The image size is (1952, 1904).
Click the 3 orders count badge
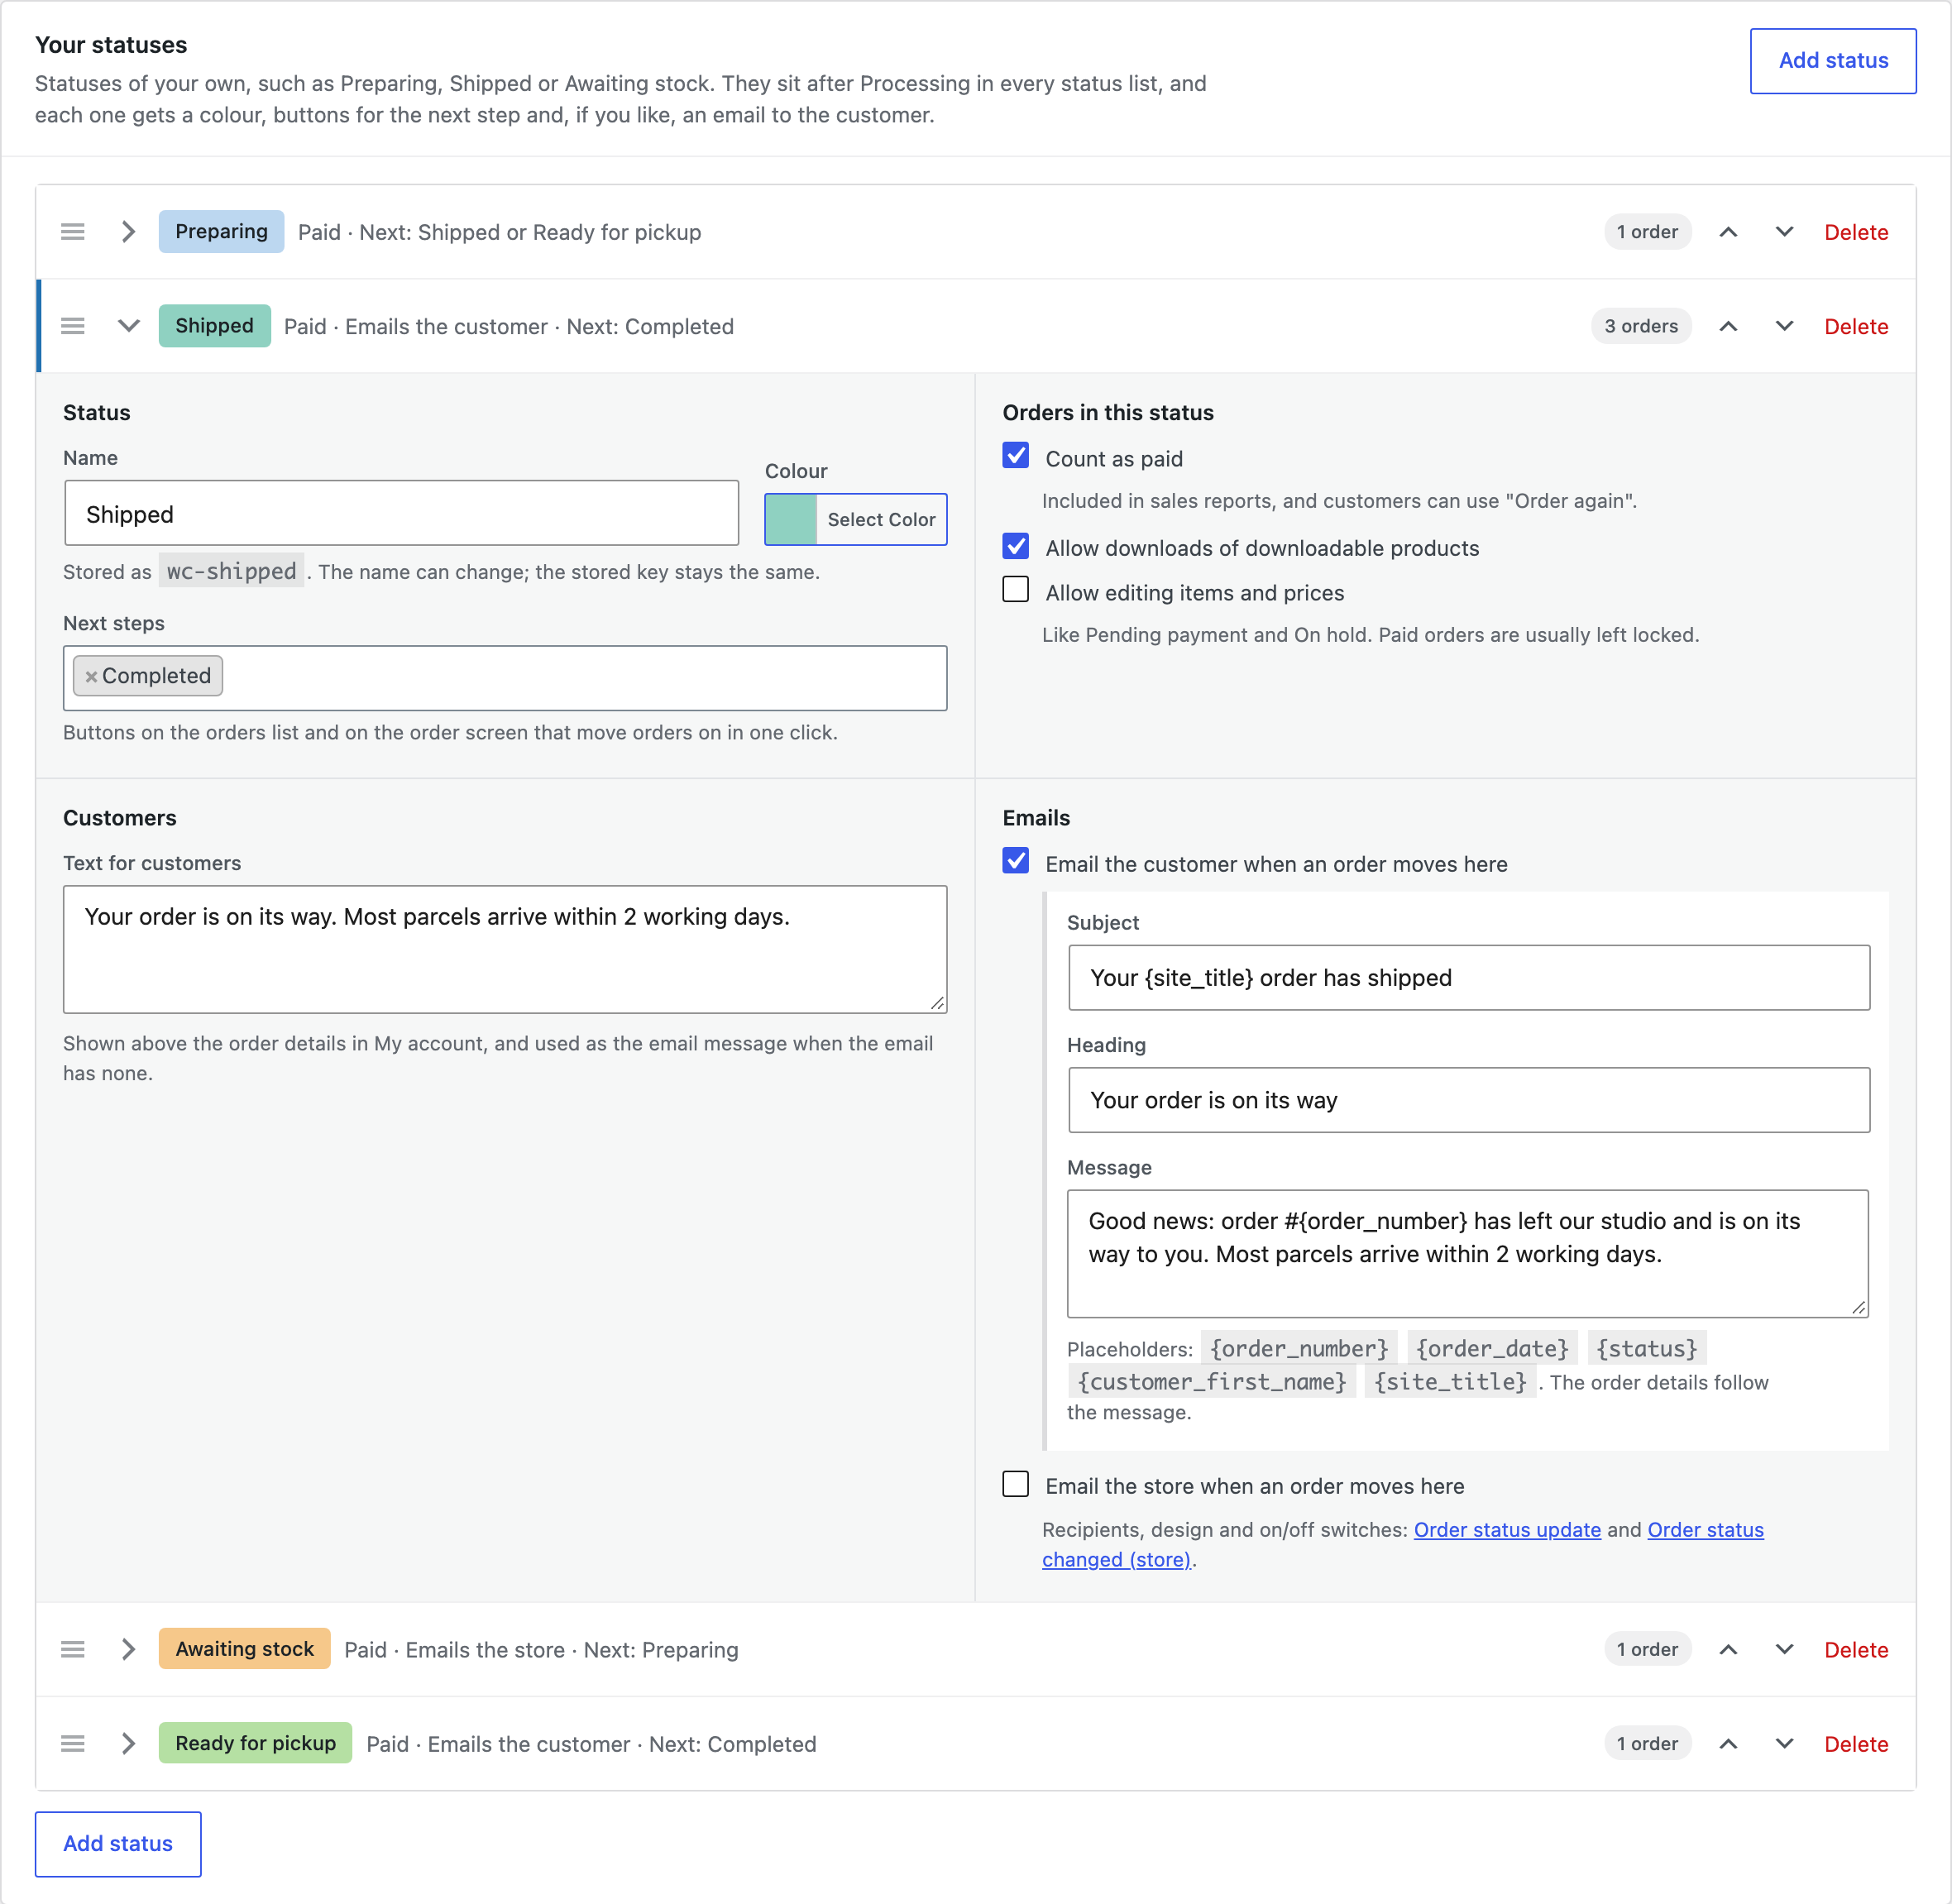tap(1641, 326)
